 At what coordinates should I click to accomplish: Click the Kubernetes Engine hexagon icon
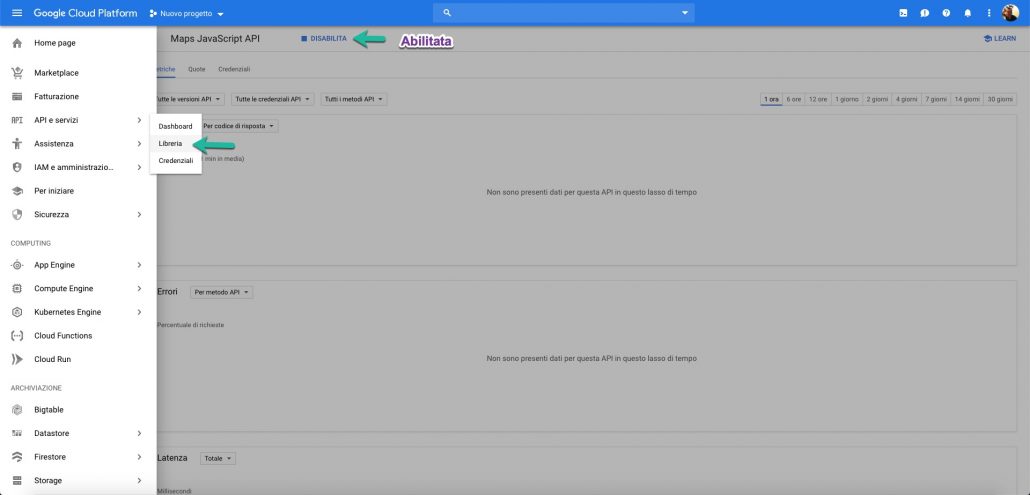(17, 312)
